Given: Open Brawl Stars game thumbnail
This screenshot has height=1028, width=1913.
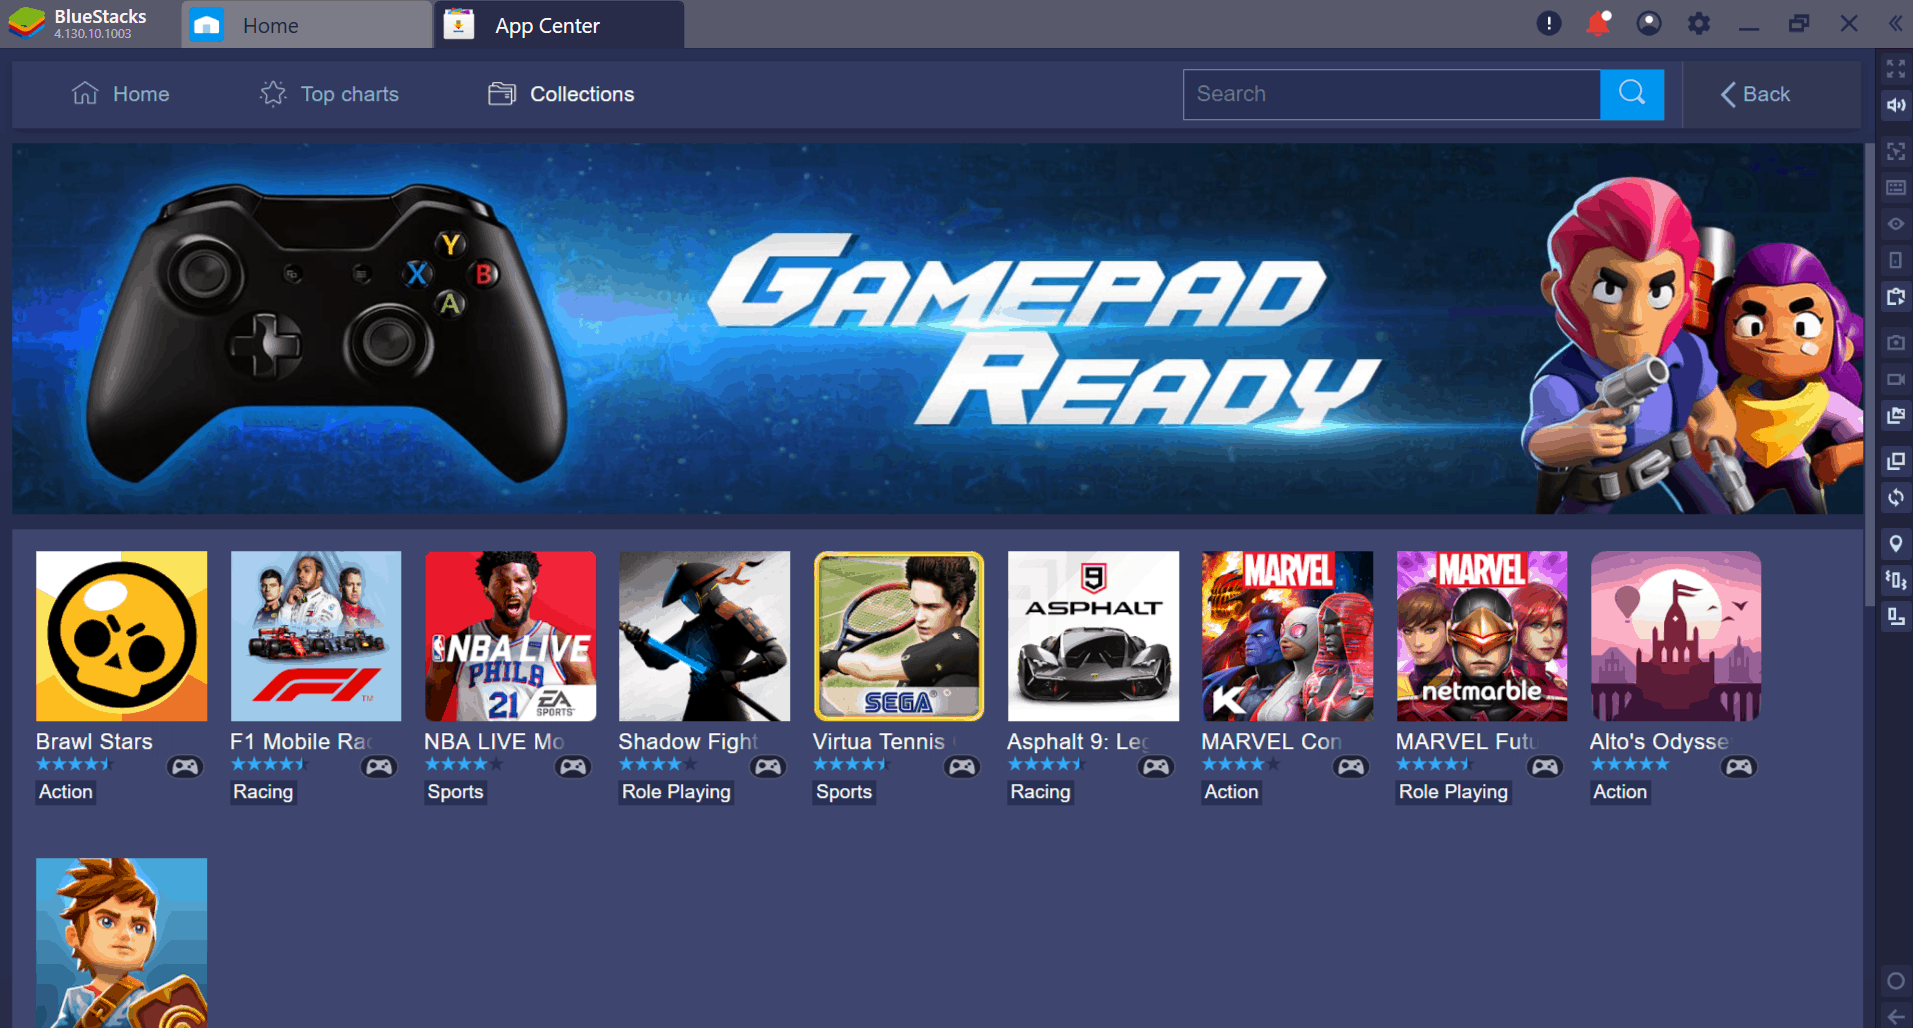Looking at the screenshot, I should tap(122, 636).
